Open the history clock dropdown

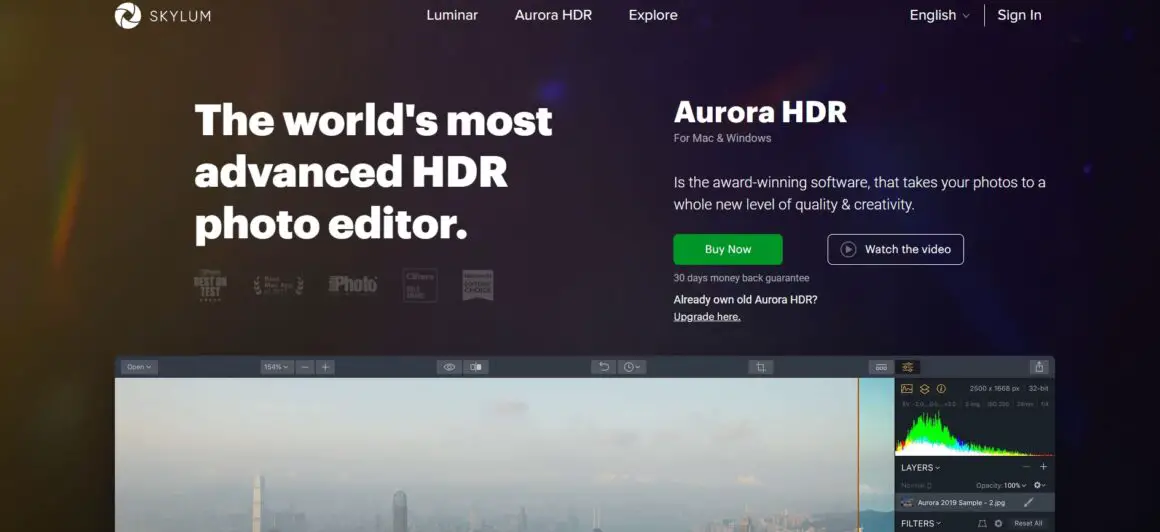point(632,367)
